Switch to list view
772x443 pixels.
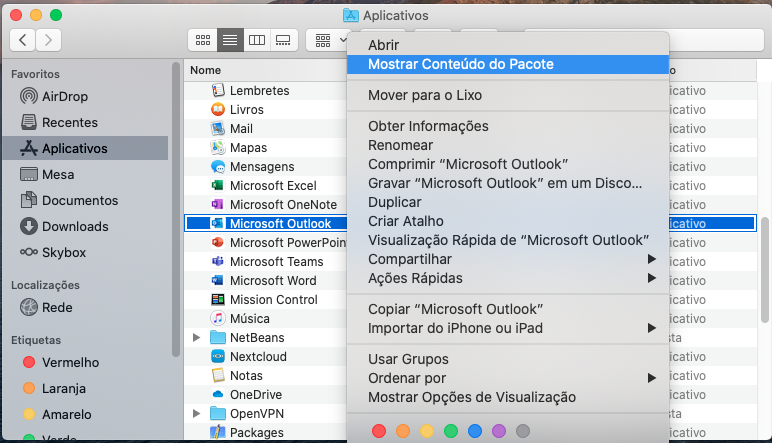click(x=230, y=40)
